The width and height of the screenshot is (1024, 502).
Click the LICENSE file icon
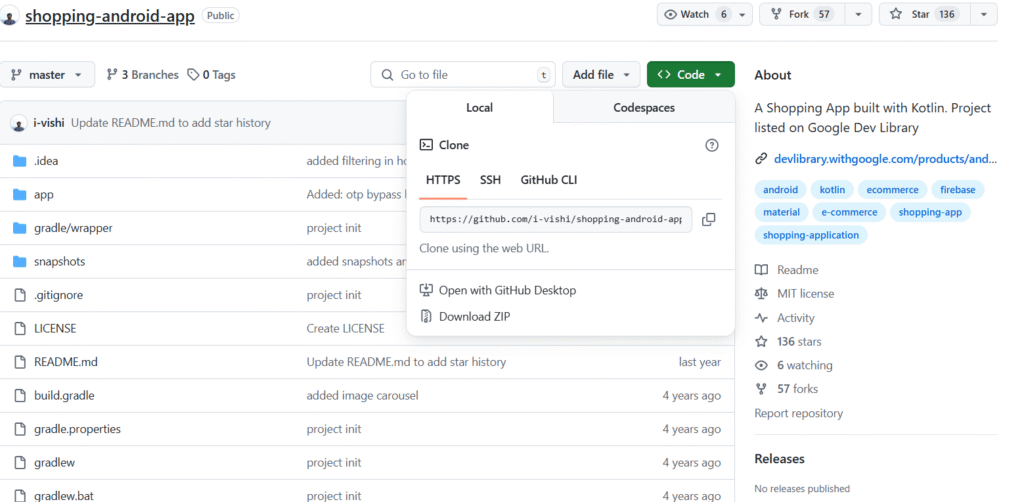(20, 328)
